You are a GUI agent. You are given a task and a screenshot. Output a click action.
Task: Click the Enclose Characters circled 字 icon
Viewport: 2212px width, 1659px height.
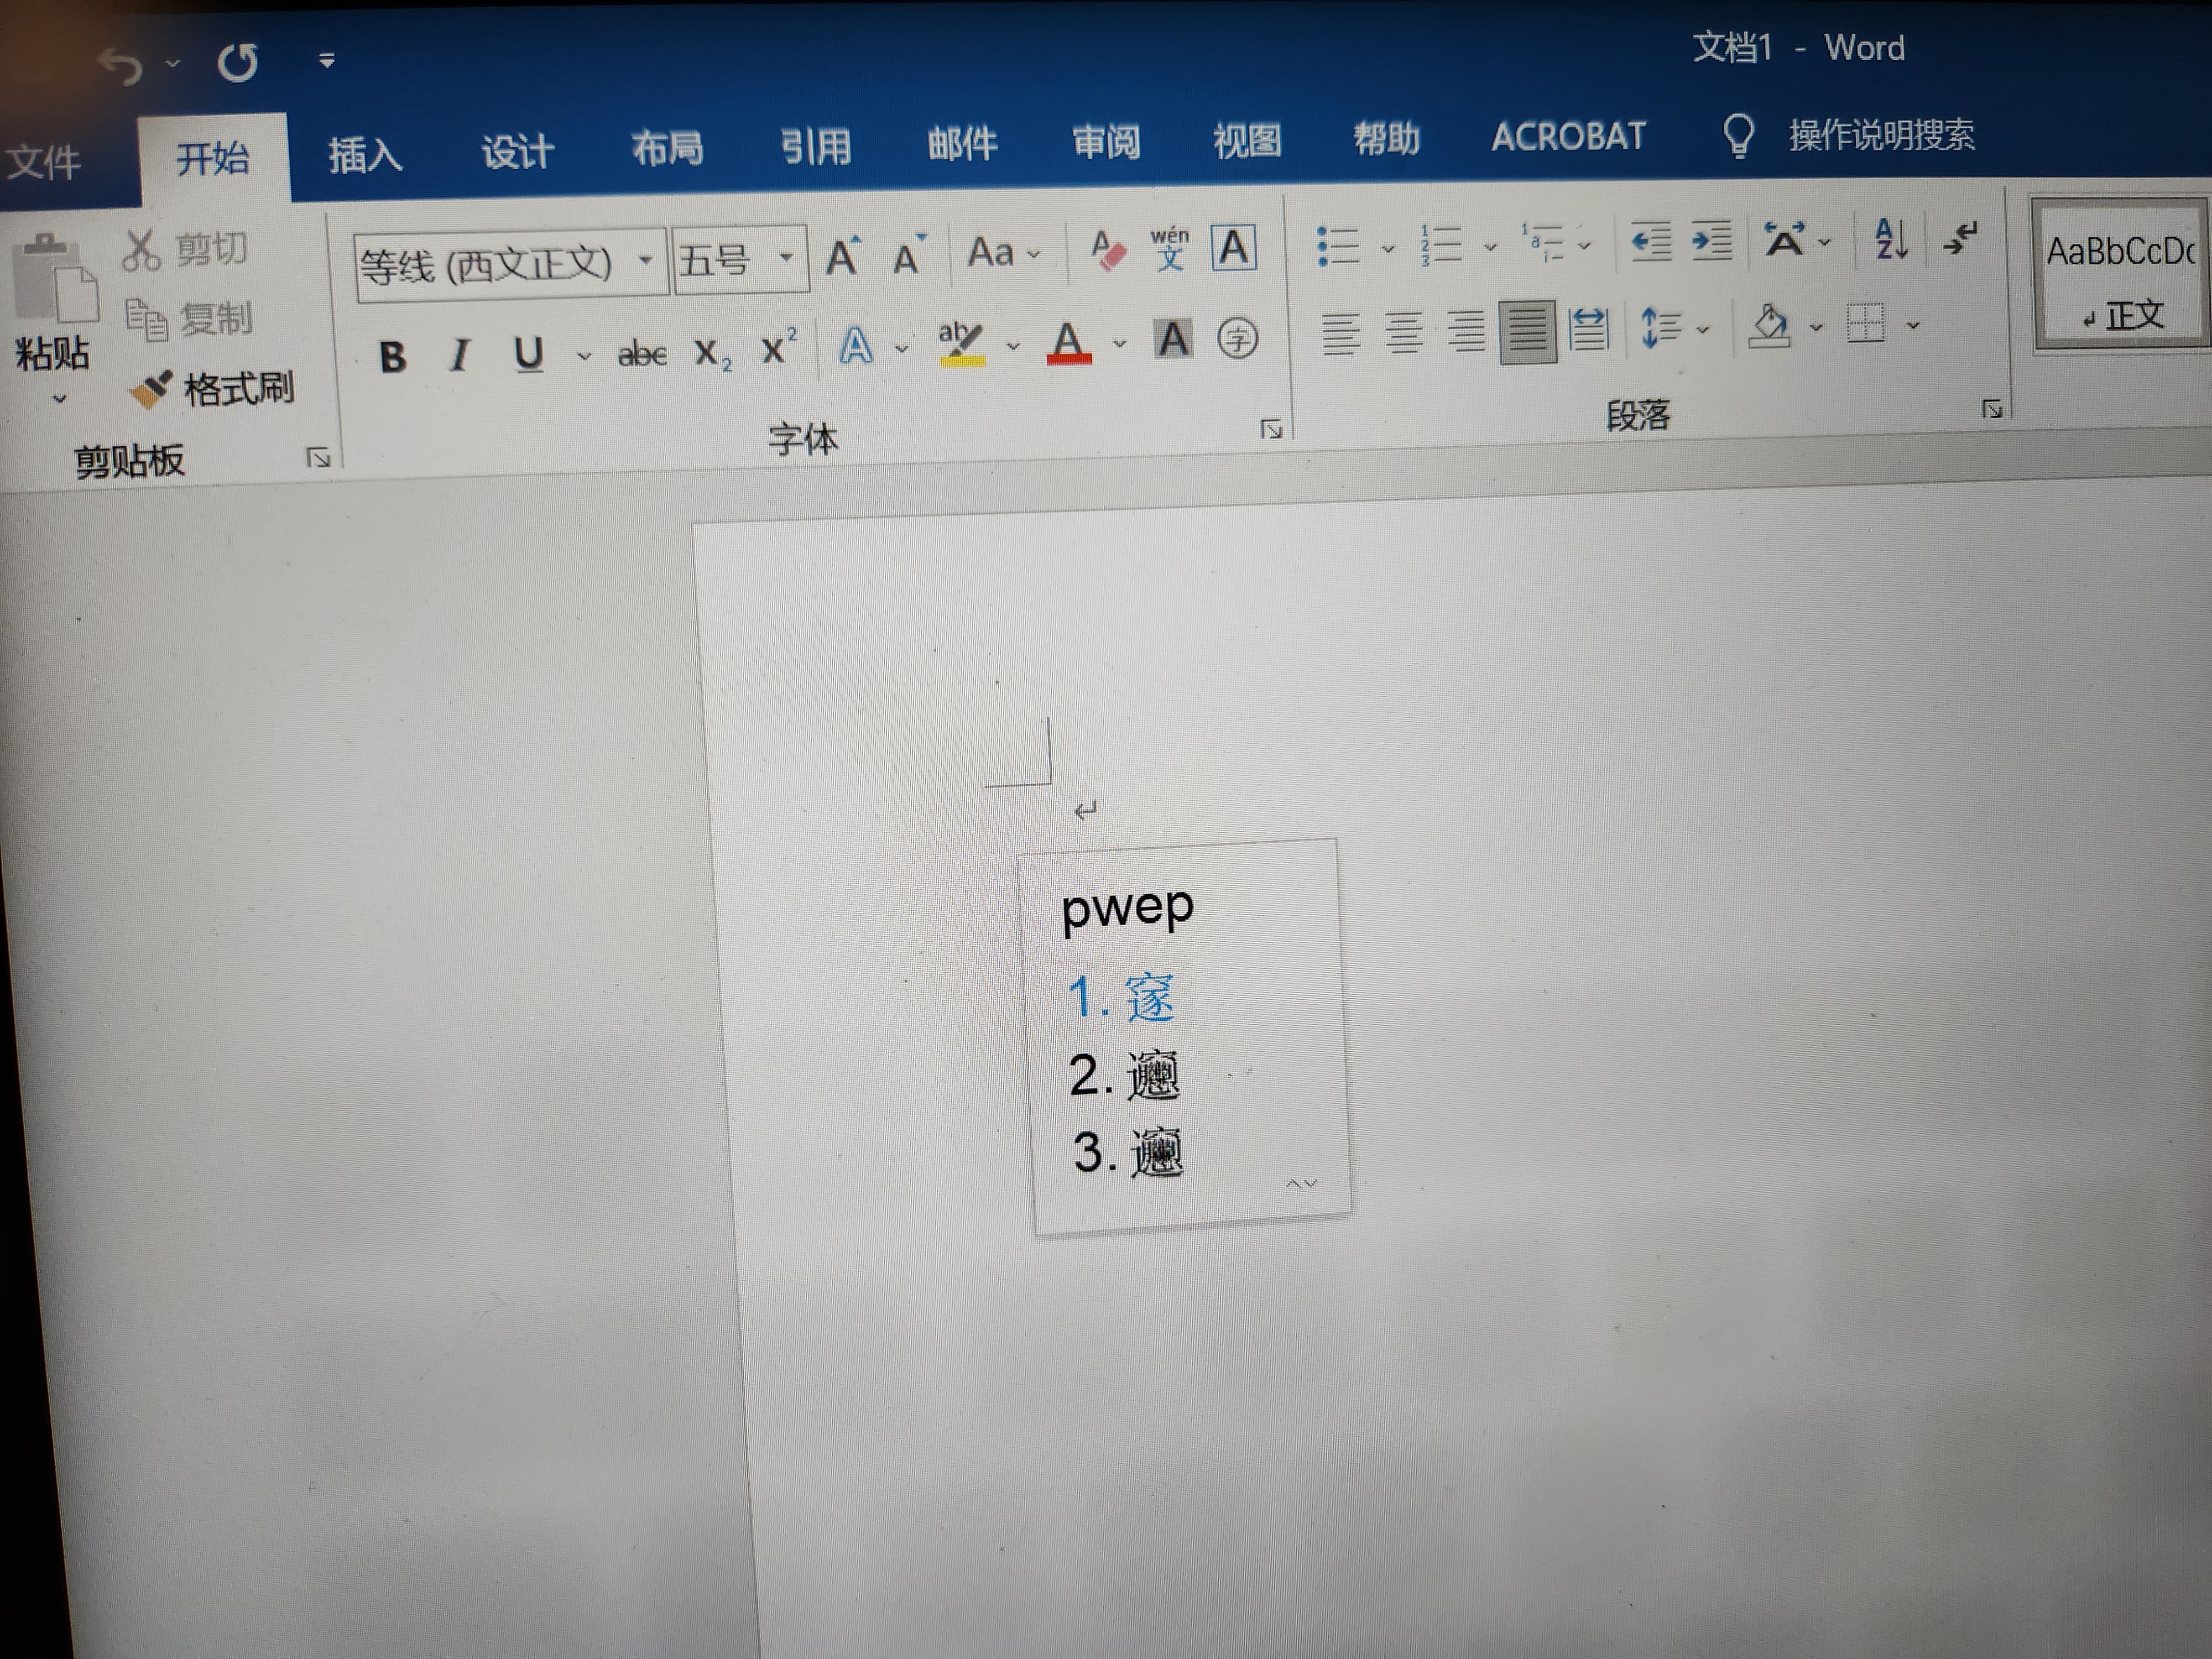(1237, 339)
